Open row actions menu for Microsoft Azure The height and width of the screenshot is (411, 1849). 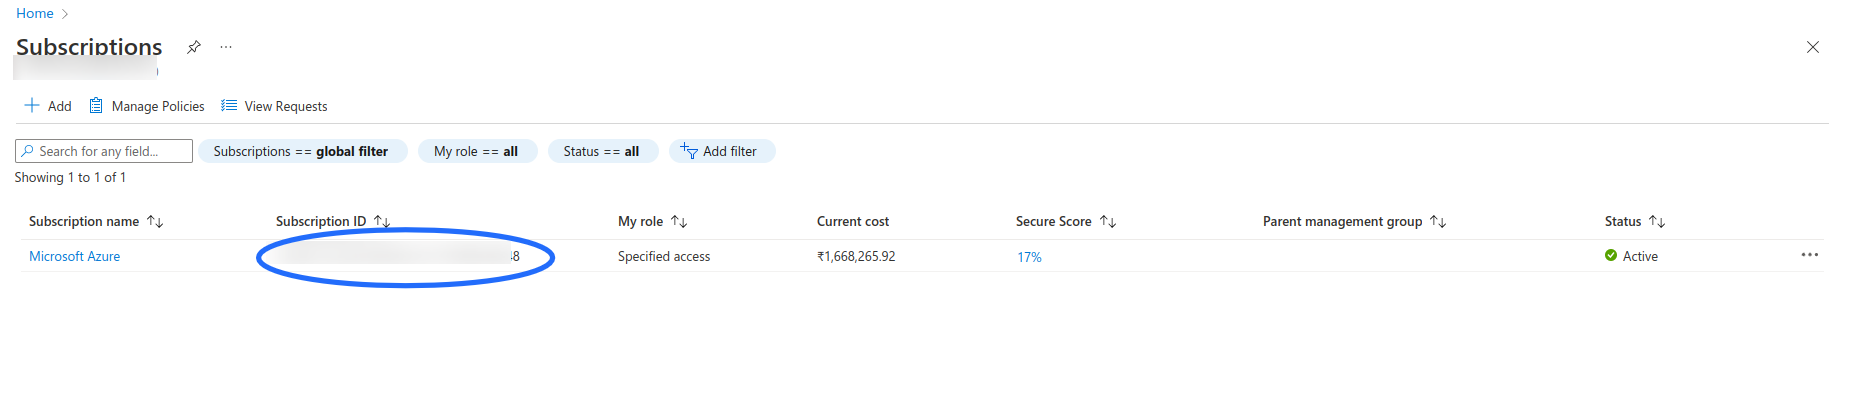pyautogui.click(x=1809, y=255)
